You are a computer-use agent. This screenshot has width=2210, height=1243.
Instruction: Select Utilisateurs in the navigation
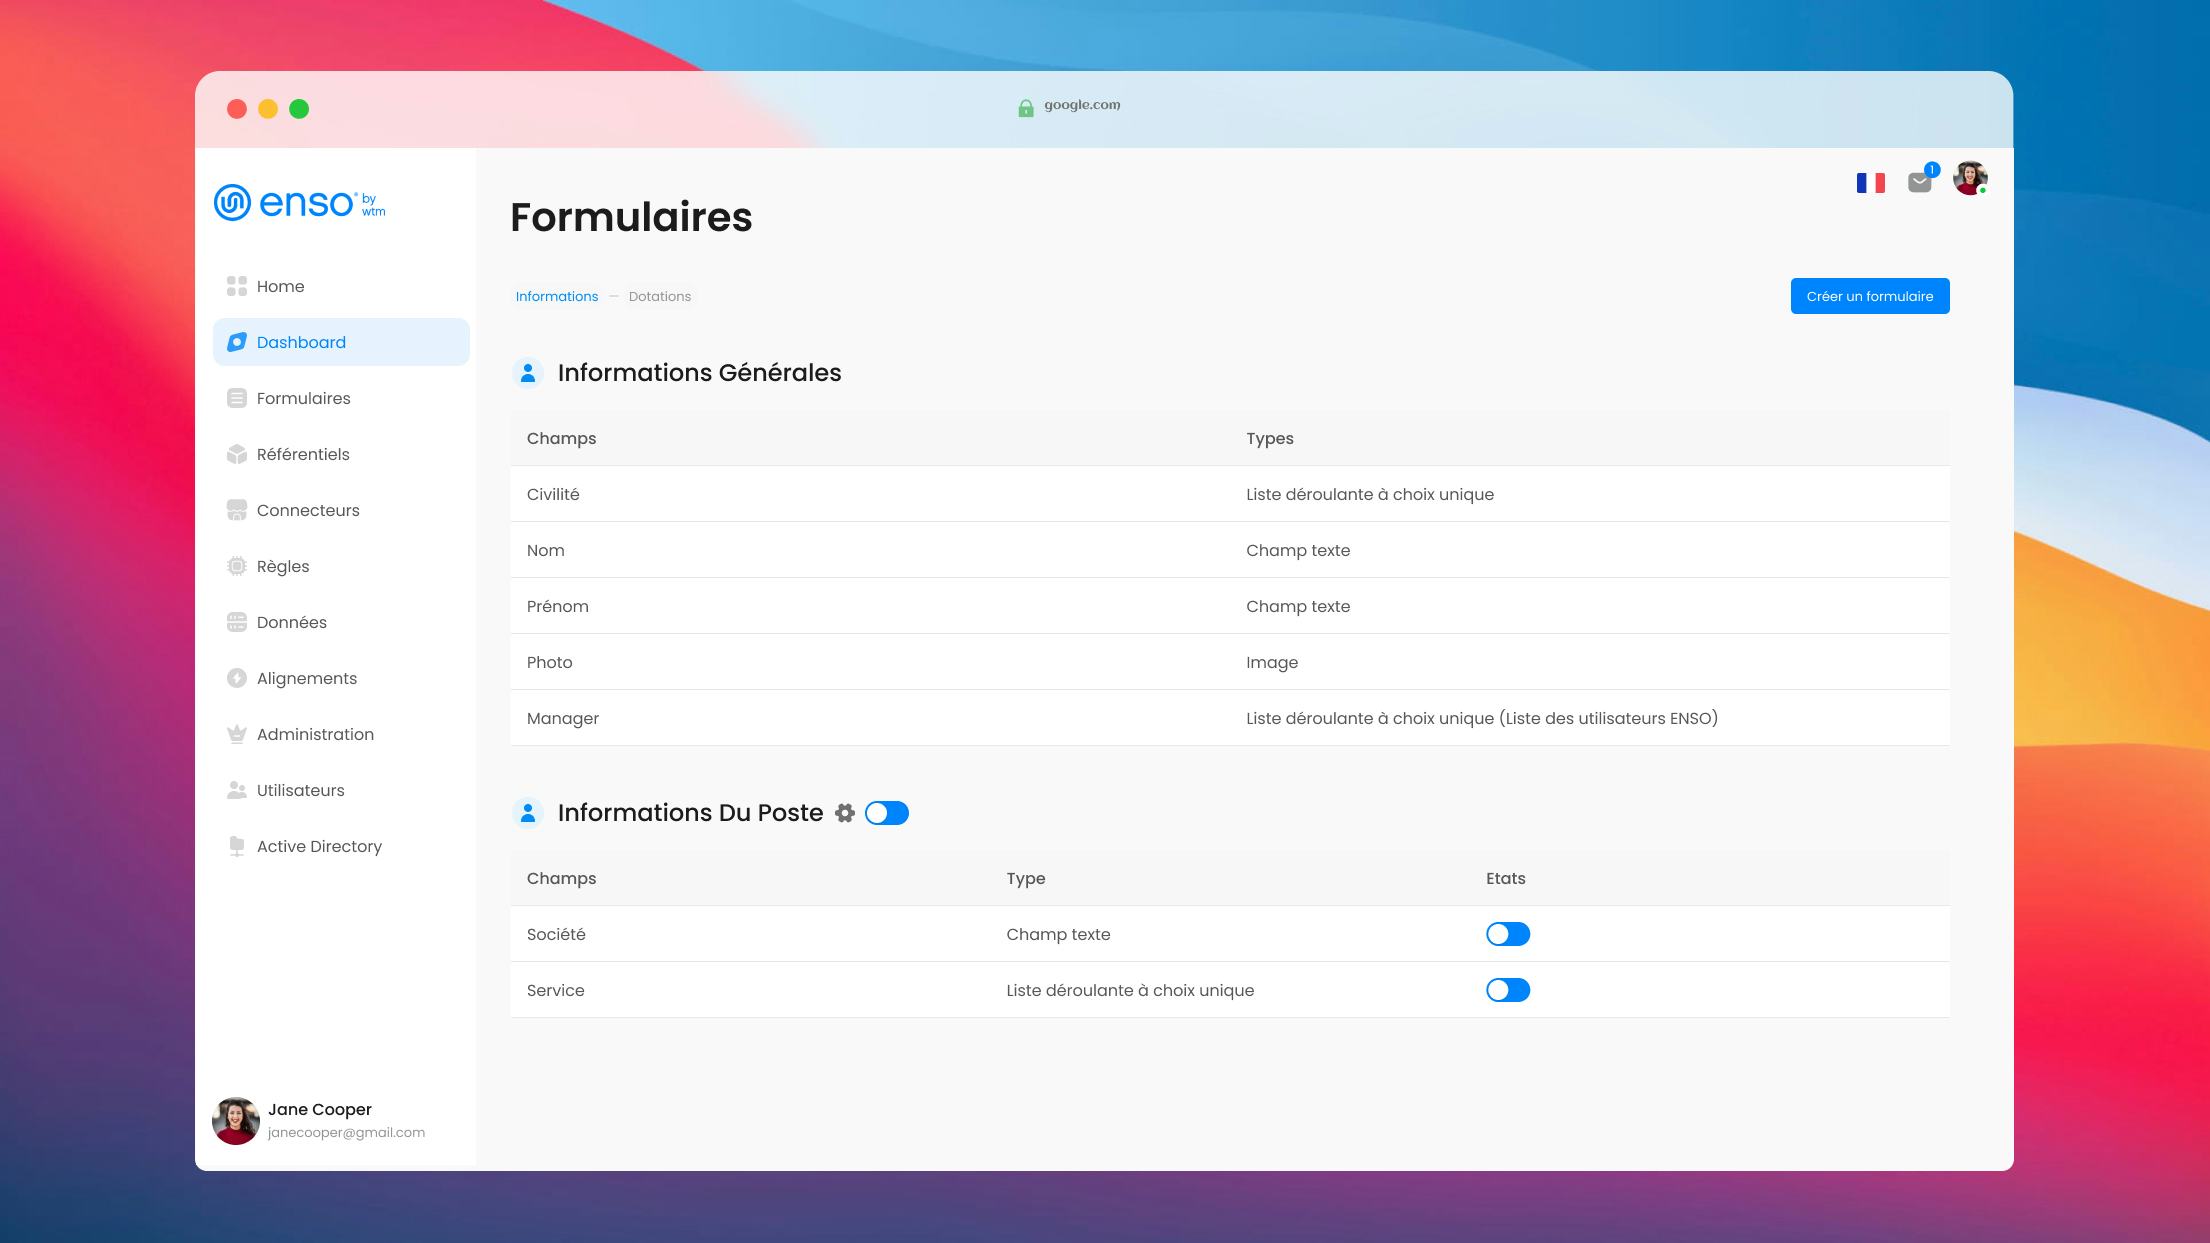pos(300,790)
